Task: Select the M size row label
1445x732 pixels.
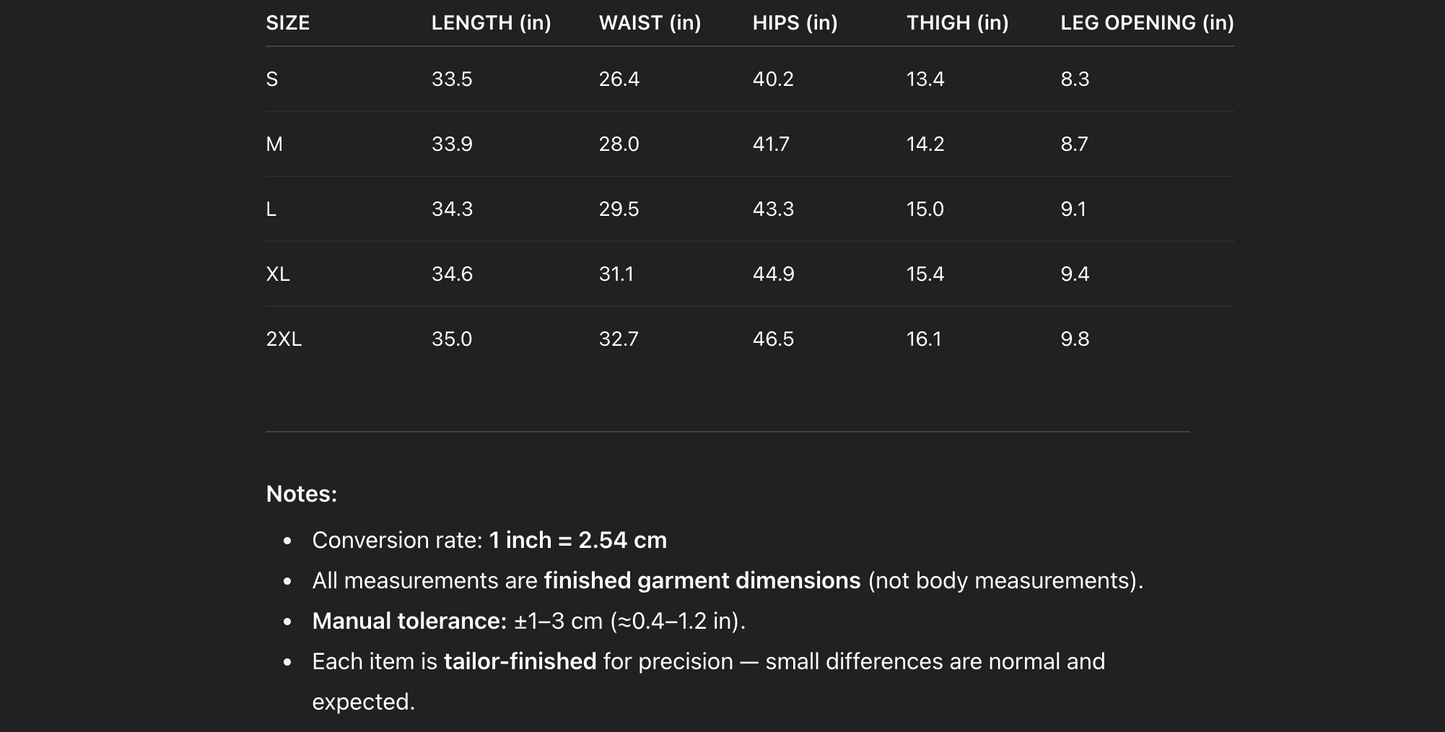Action: pos(274,144)
